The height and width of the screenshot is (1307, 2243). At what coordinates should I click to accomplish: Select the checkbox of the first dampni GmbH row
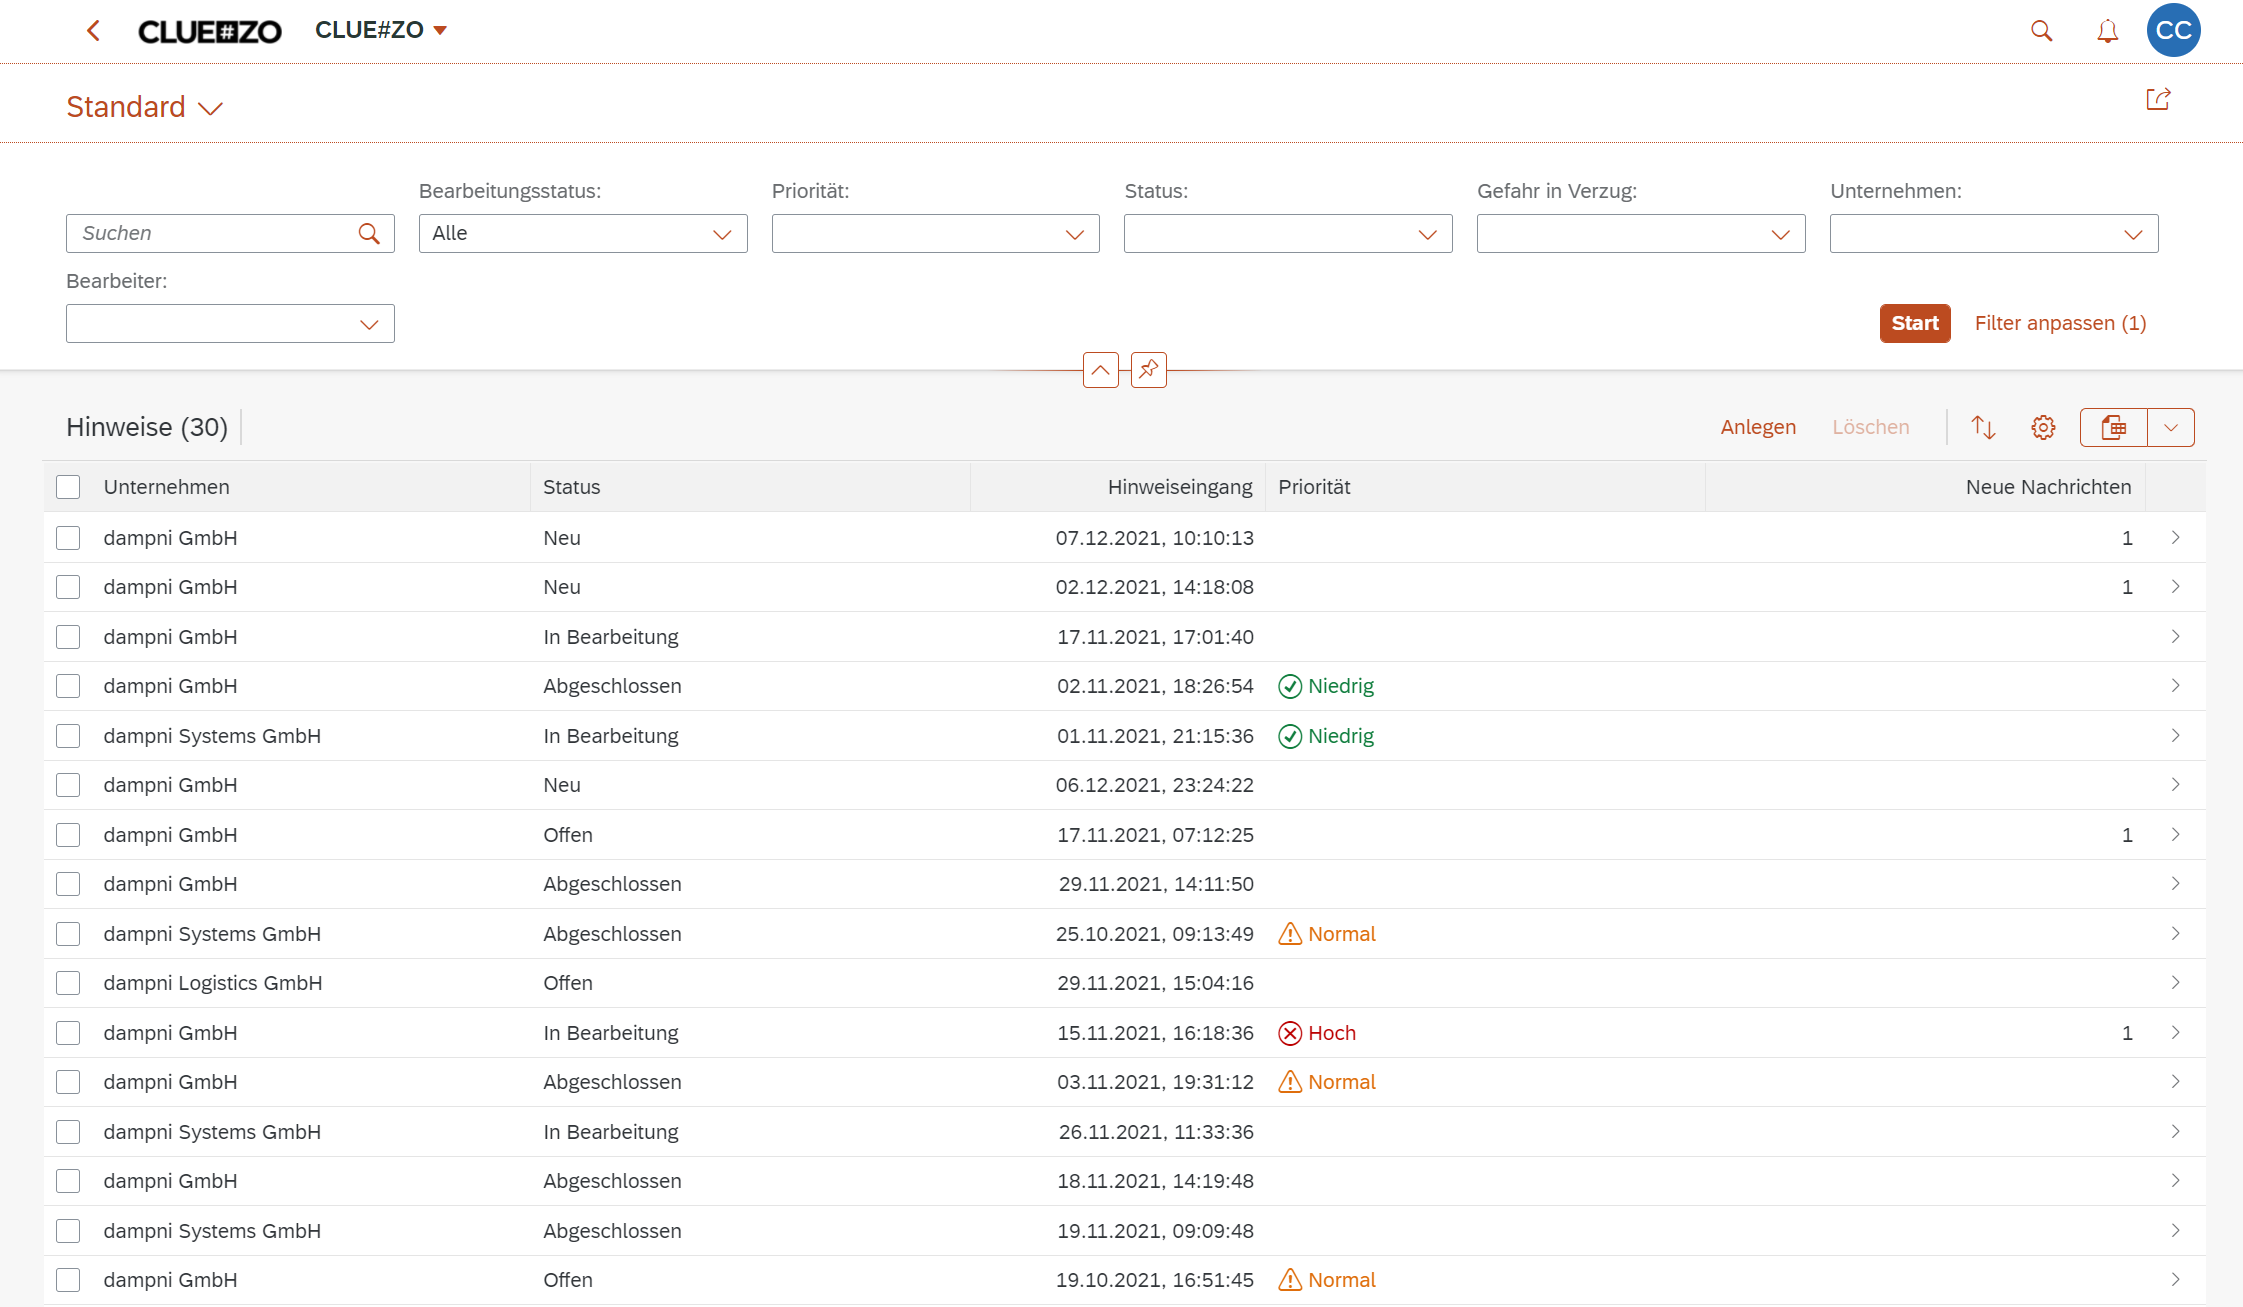click(x=68, y=537)
